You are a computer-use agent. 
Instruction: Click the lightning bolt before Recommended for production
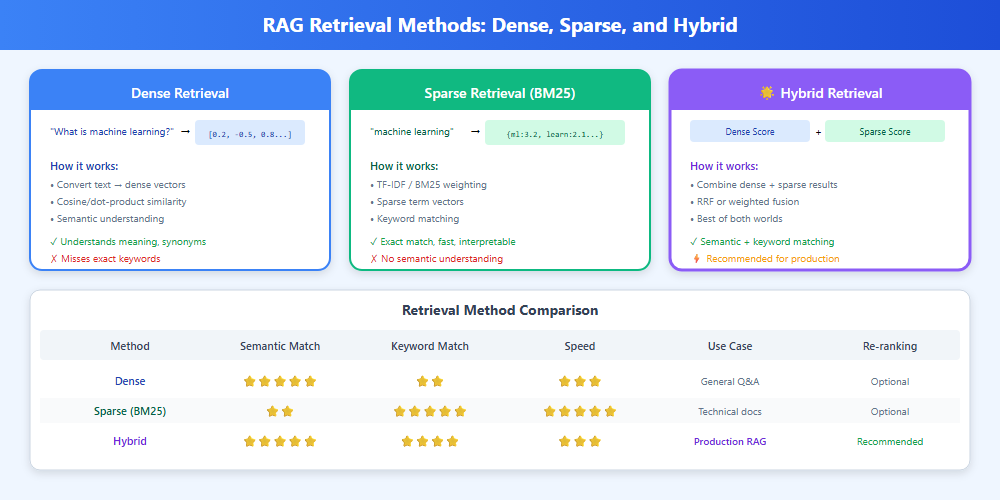697,259
